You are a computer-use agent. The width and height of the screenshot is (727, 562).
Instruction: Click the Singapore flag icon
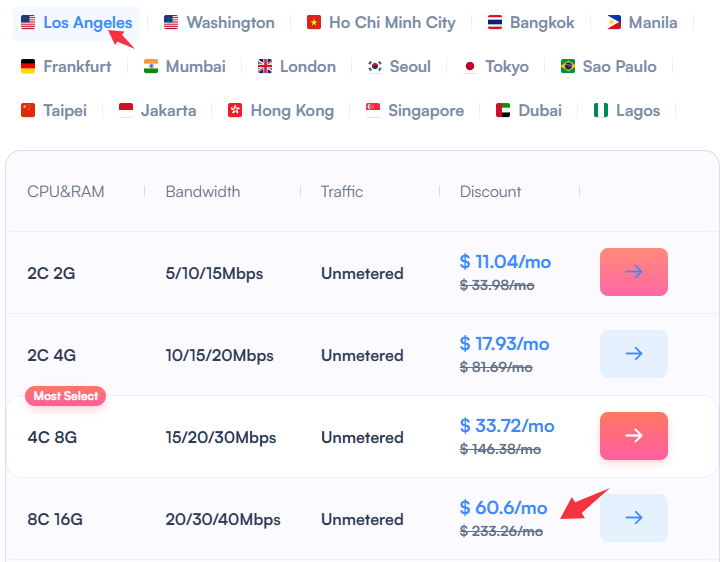click(x=373, y=110)
